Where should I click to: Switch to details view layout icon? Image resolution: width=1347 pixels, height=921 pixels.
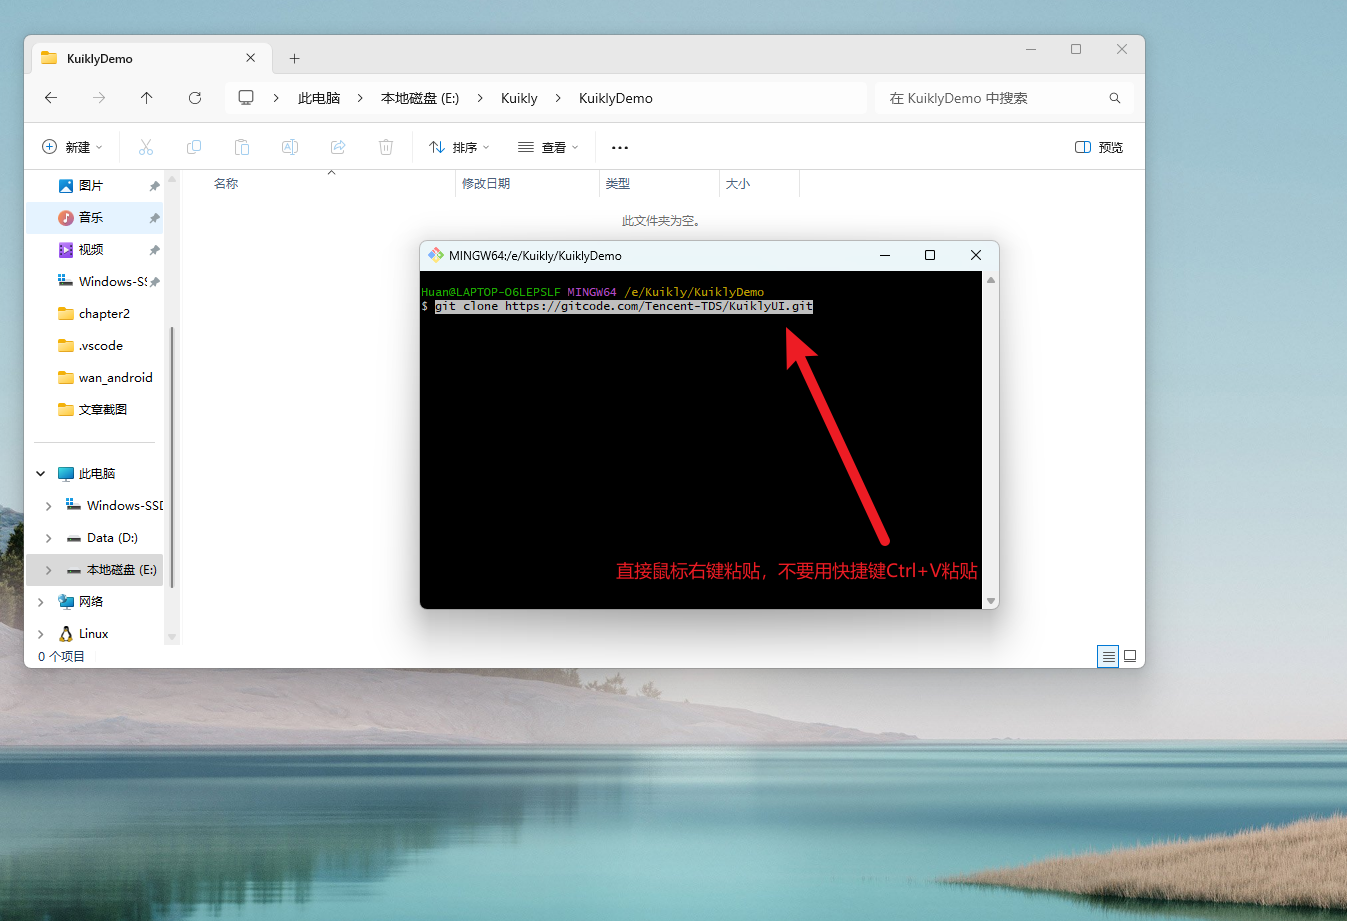(1108, 657)
